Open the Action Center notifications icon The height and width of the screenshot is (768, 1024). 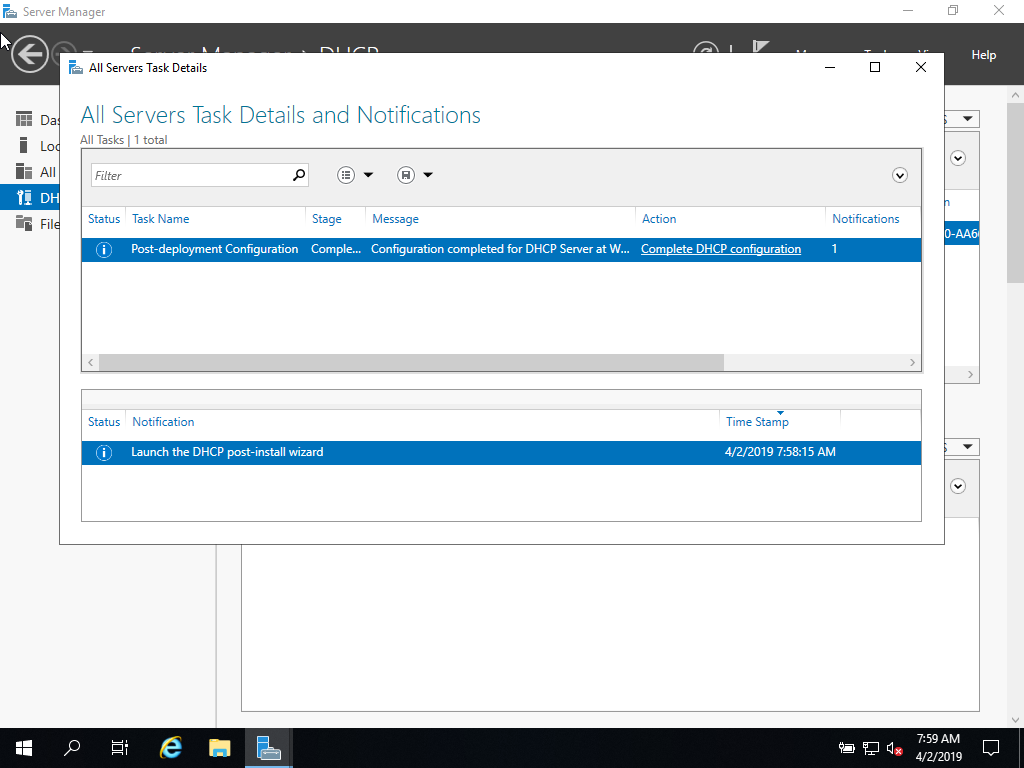[991, 748]
